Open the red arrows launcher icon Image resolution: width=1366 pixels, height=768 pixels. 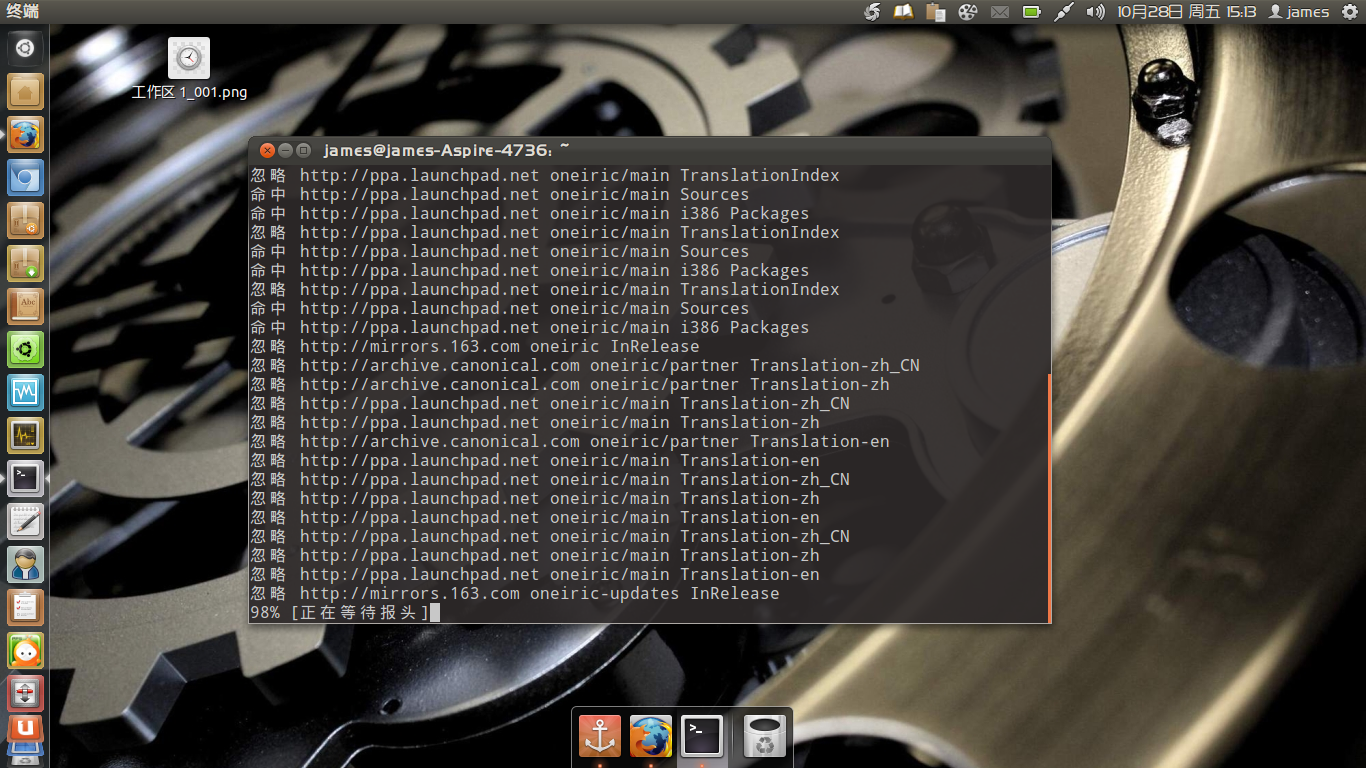25,693
